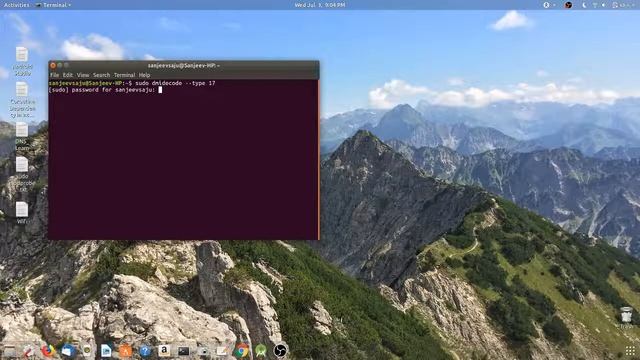The width and height of the screenshot is (640, 360).
Task: Click the Activities button in top bar
Action: (16, 5)
